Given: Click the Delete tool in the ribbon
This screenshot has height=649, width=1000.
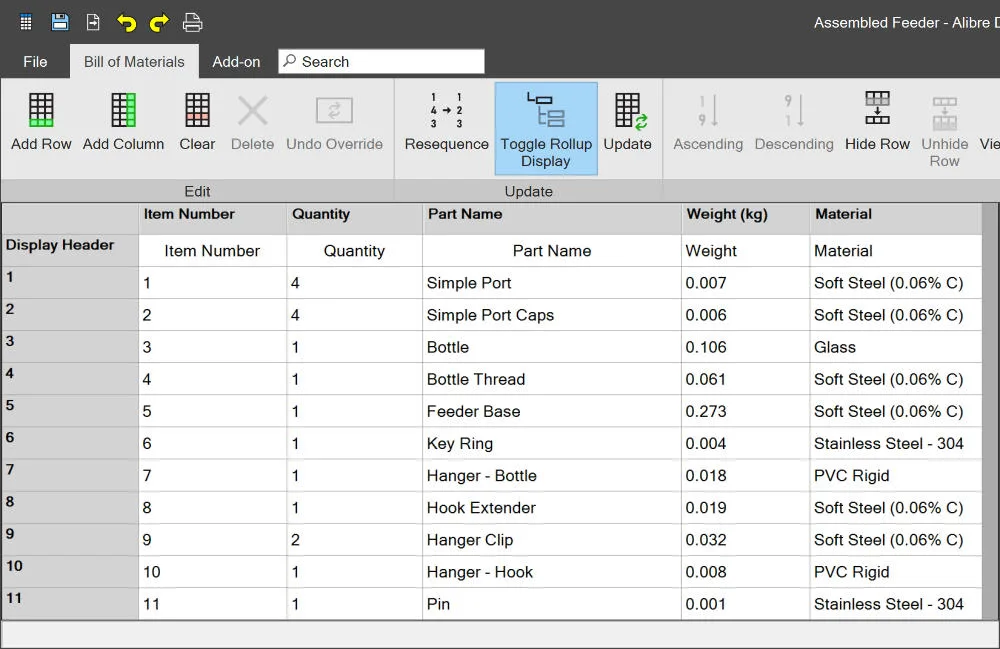Looking at the screenshot, I should (x=253, y=122).
